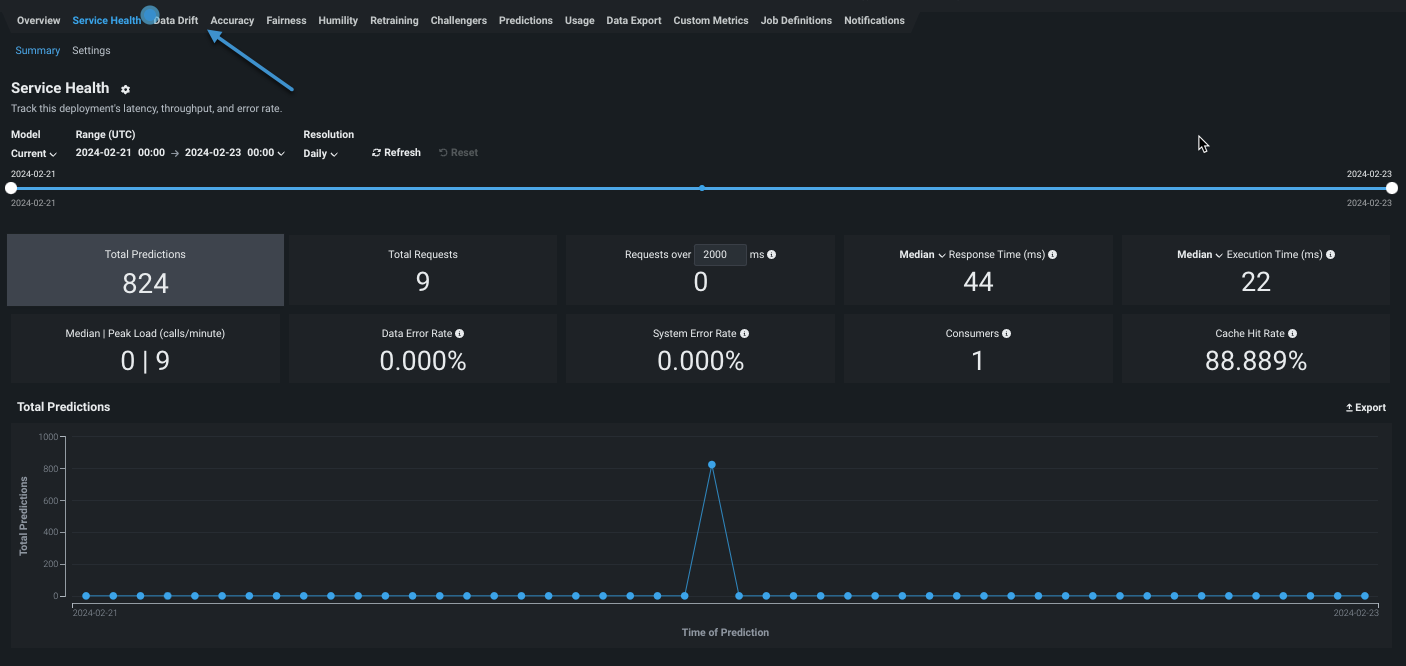
Task: Open the Model Current dropdown
Action: pyautogui.click(x=34, y=154)
